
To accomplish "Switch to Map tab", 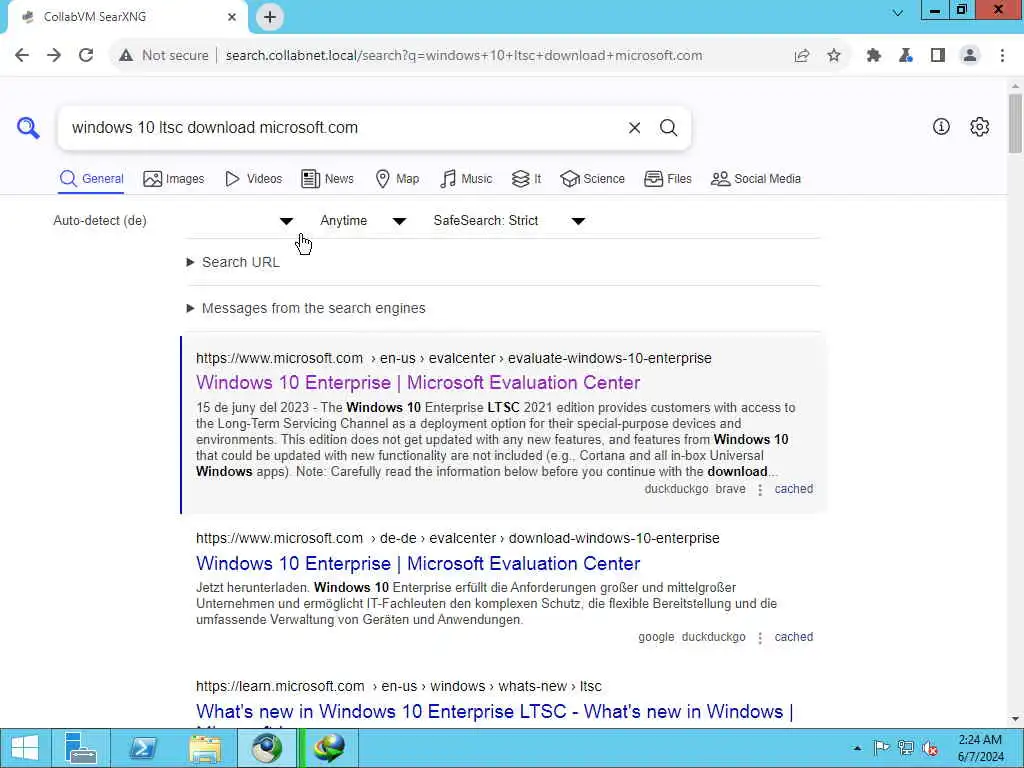I will pyautogui.click(x=397, y=179).
